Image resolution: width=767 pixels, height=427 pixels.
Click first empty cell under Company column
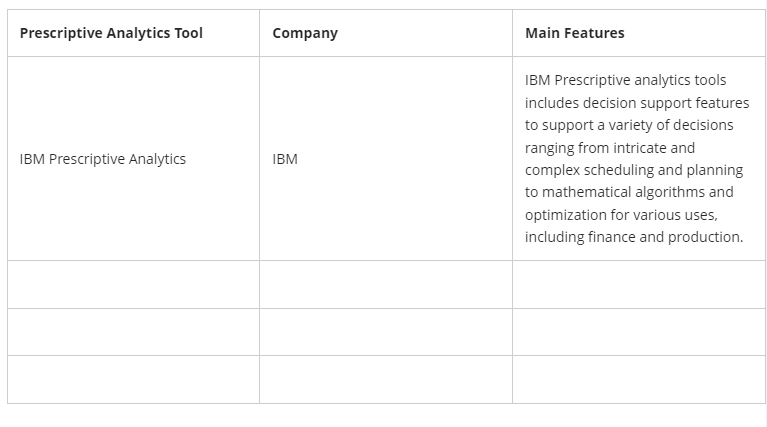(x=385, y=285)
